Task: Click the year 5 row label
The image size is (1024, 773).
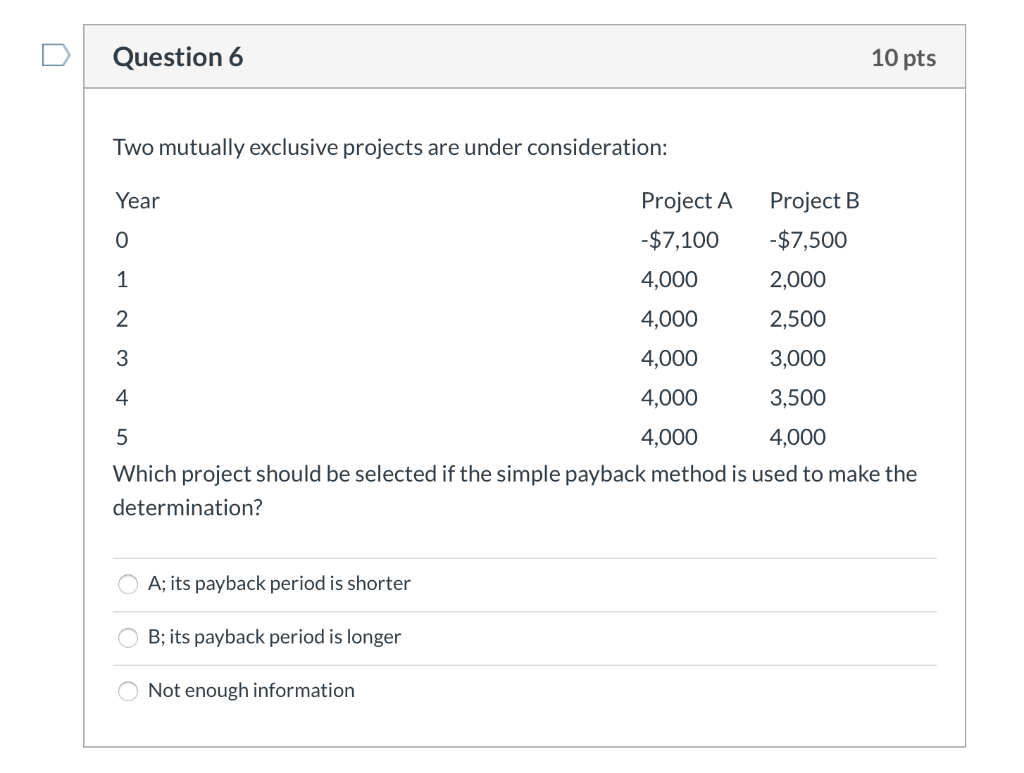Action: [x=120, y=436]
